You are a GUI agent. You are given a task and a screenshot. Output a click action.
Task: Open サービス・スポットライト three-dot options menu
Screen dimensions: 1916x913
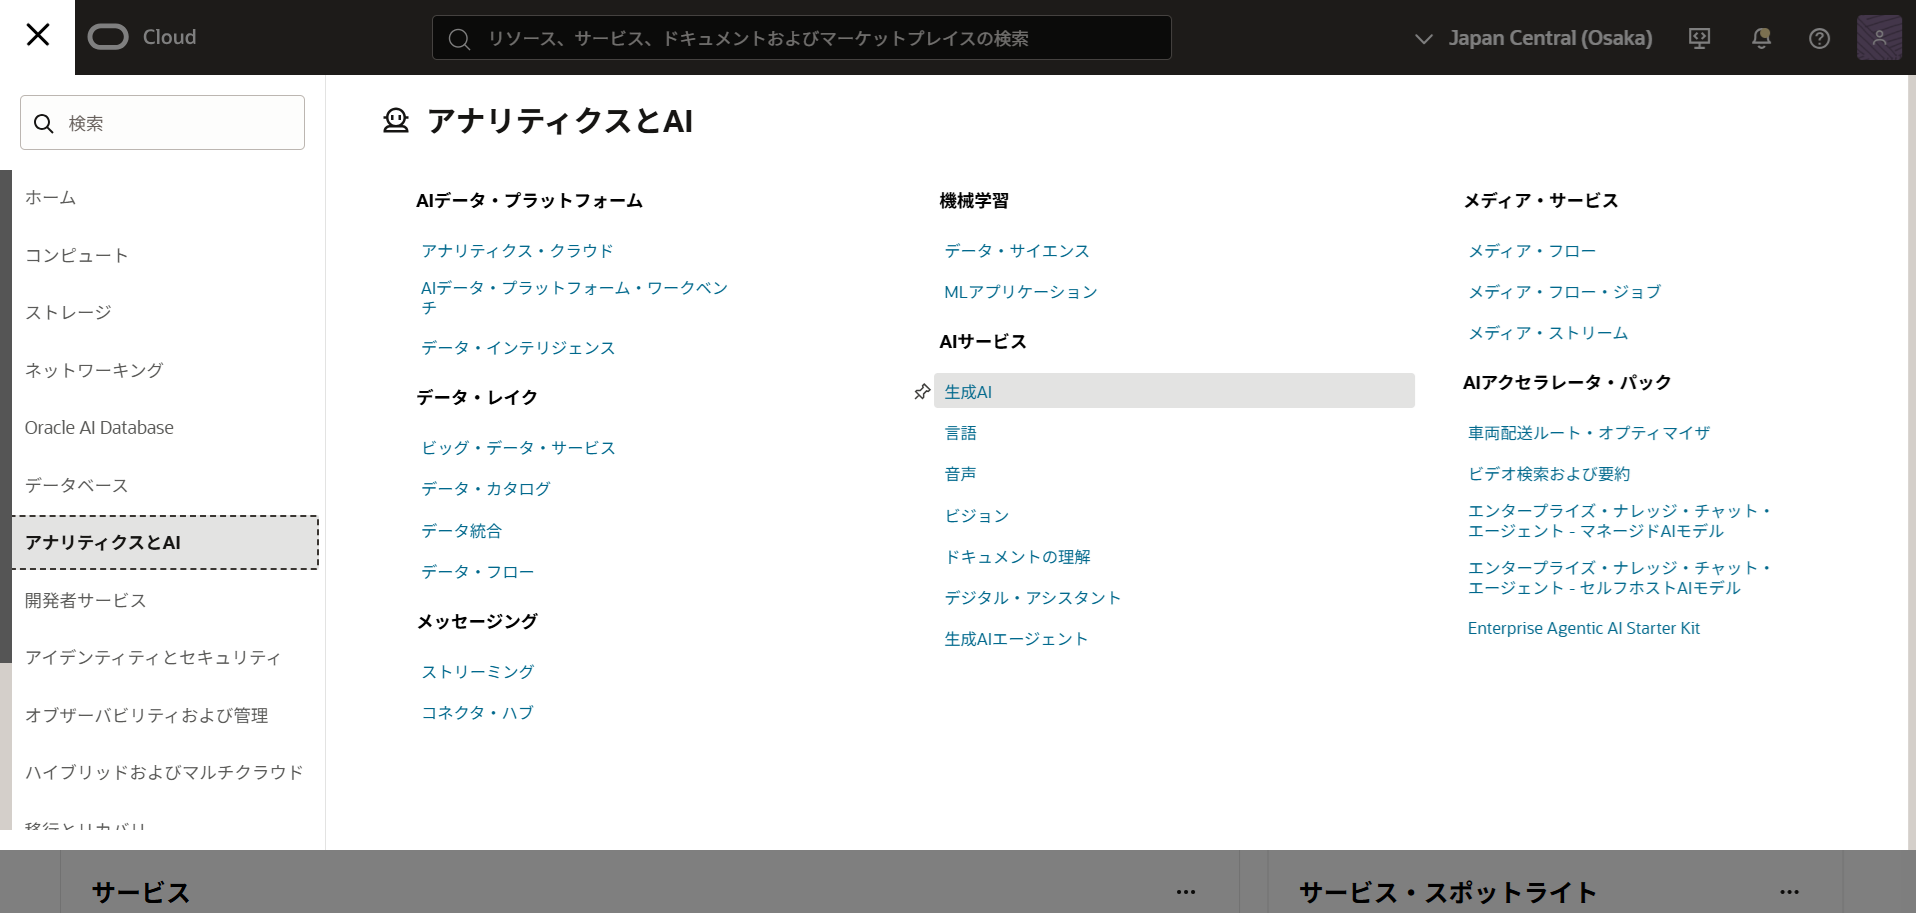click(x=1789, y=891)
